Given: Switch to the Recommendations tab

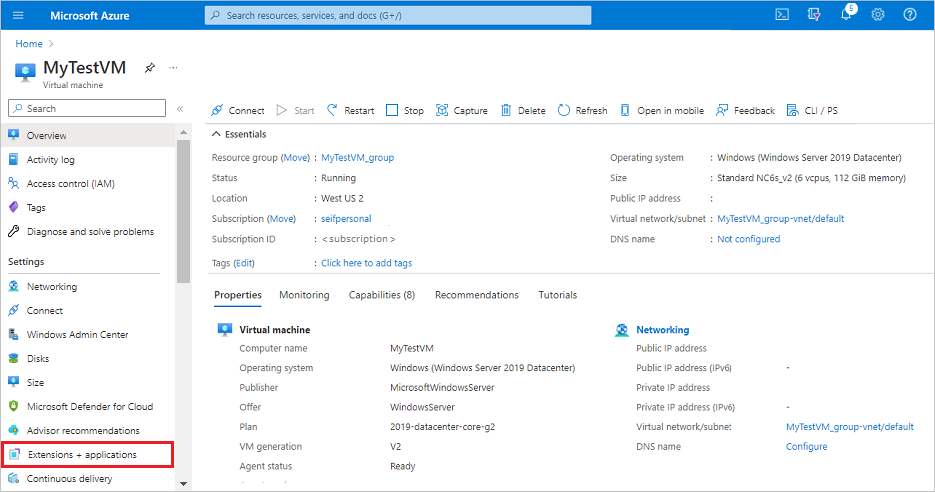Looking at the screenshot, I should [476, 295].
